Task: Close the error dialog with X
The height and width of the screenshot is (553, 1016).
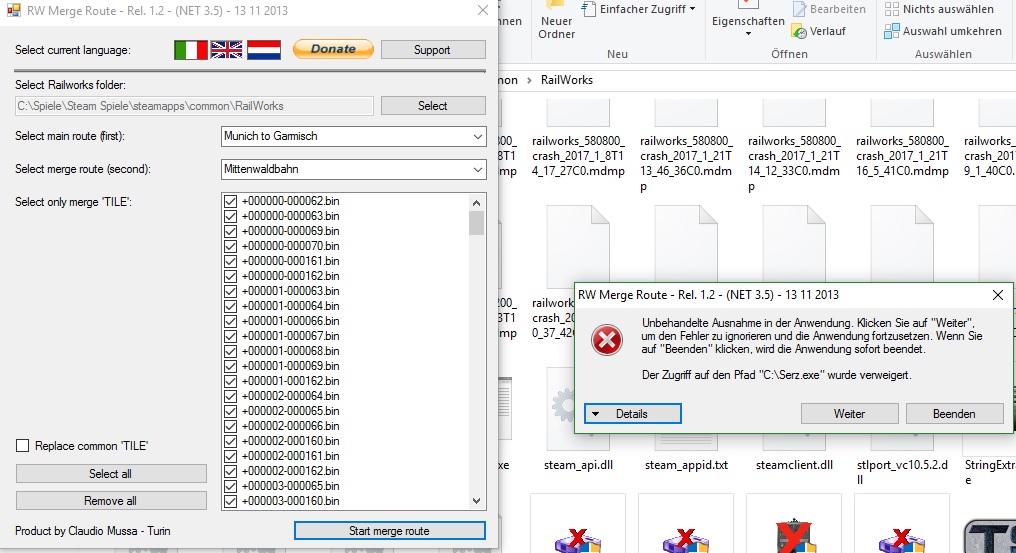Action: pyautogui.click(x=998, y=295)
